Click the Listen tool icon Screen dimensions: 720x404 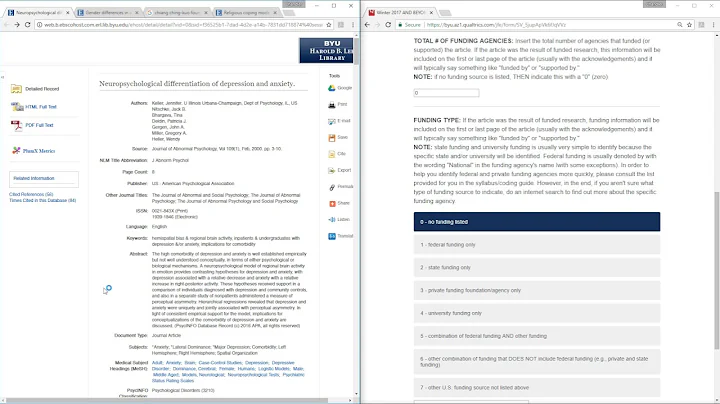332,220
